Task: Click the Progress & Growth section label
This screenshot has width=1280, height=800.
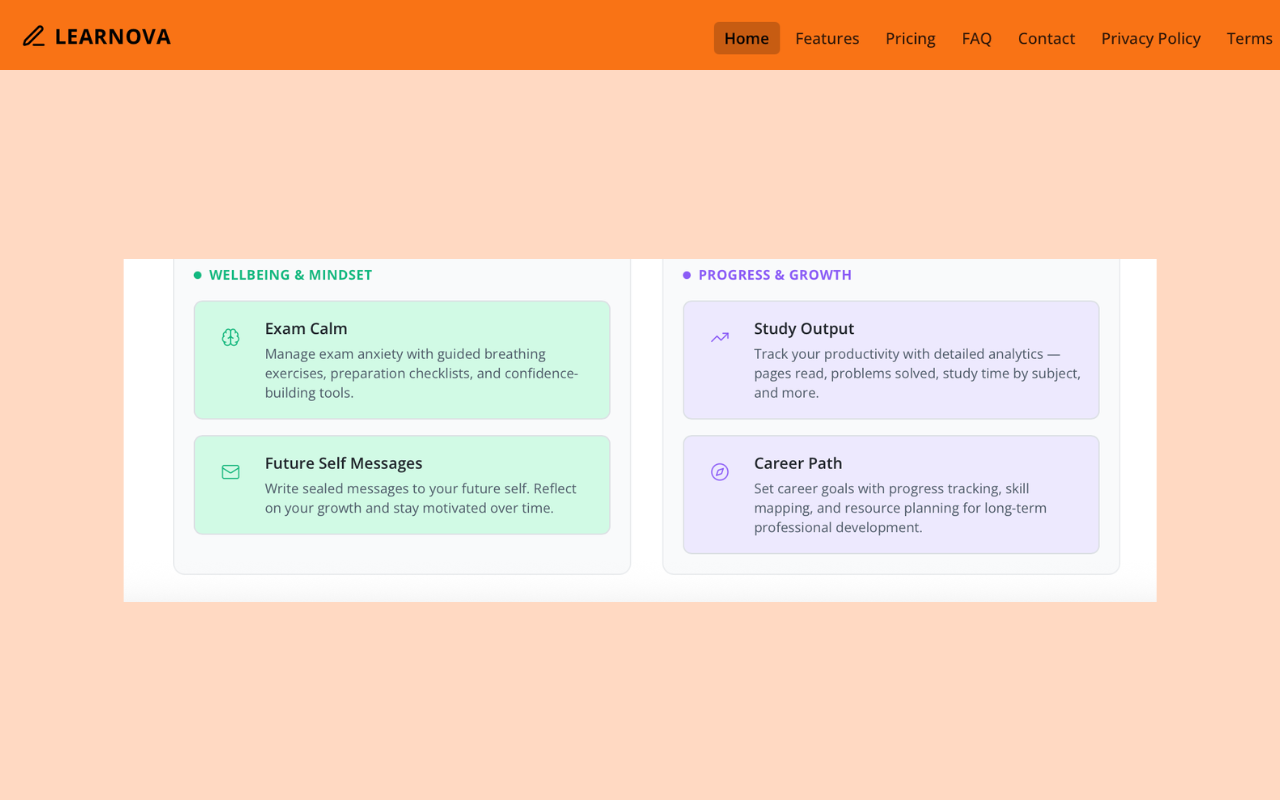Action: tap(775, 275)
